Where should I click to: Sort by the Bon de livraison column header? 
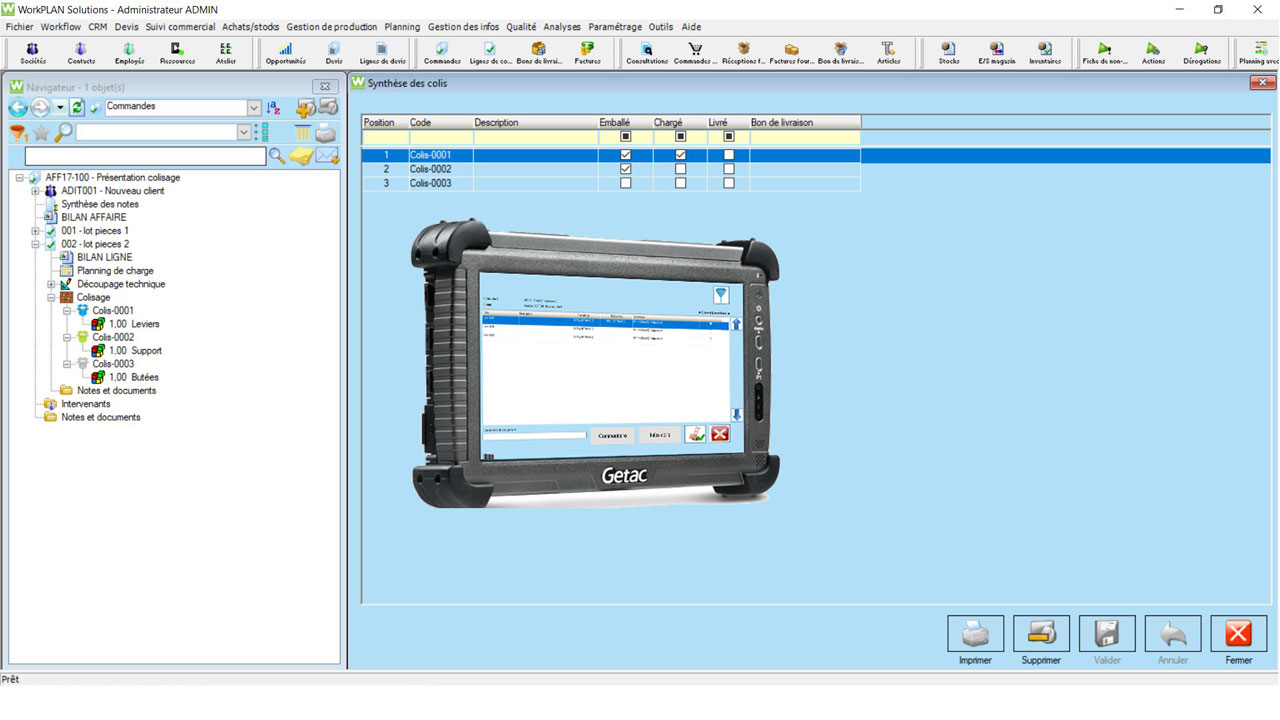[805, 122]
